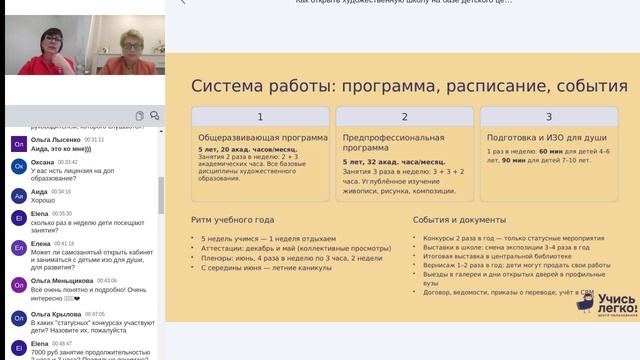Click bullet 'Выезды в галереи и дни открытых дверей'
The height and width of the screenshot is (360, 640).
click(514, 279)
